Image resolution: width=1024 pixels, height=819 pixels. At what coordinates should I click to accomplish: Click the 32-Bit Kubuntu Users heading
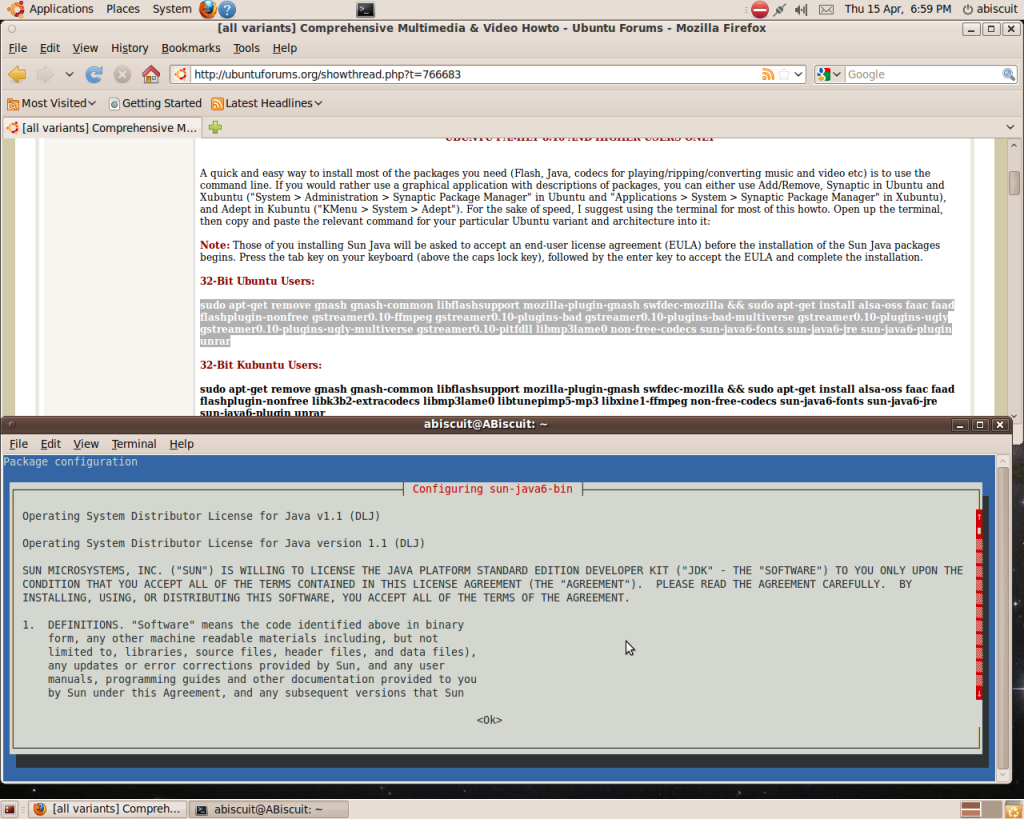pyautogui.click(x=261, y=365)
